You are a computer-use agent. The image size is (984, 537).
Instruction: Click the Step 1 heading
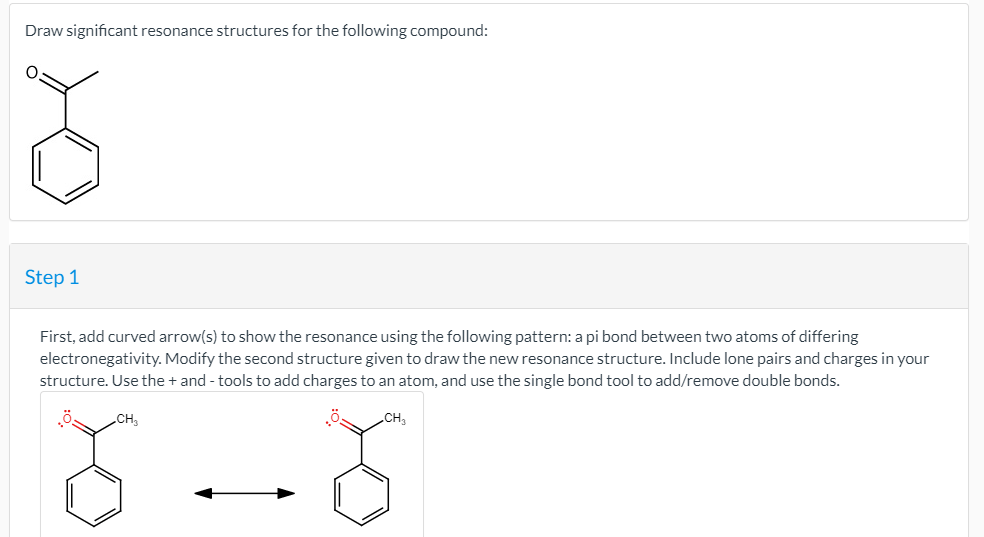52,277
